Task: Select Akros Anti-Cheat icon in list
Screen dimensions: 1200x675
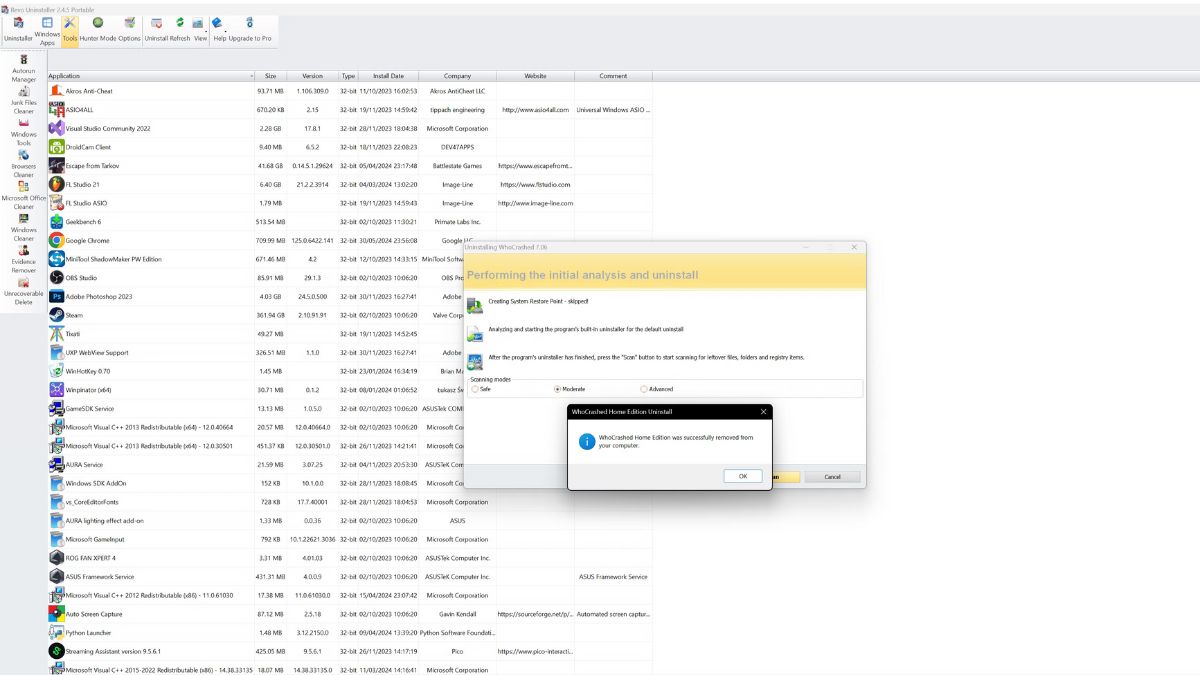Action: point(56,91)
